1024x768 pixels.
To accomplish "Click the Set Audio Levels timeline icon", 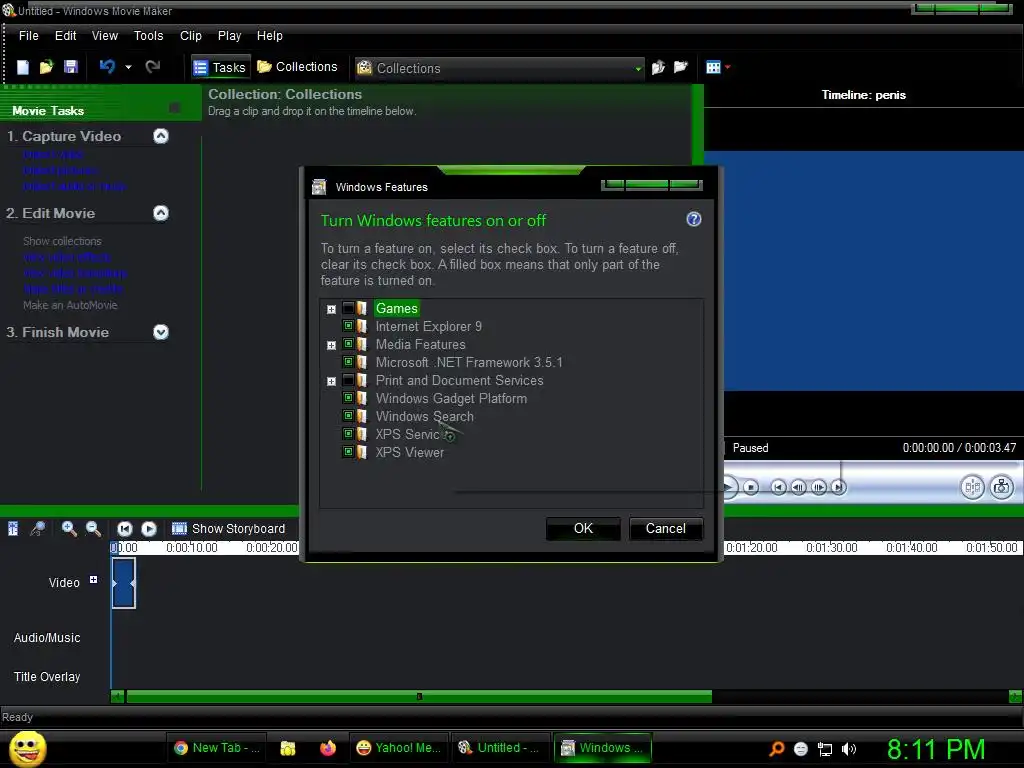I will 13,528.
